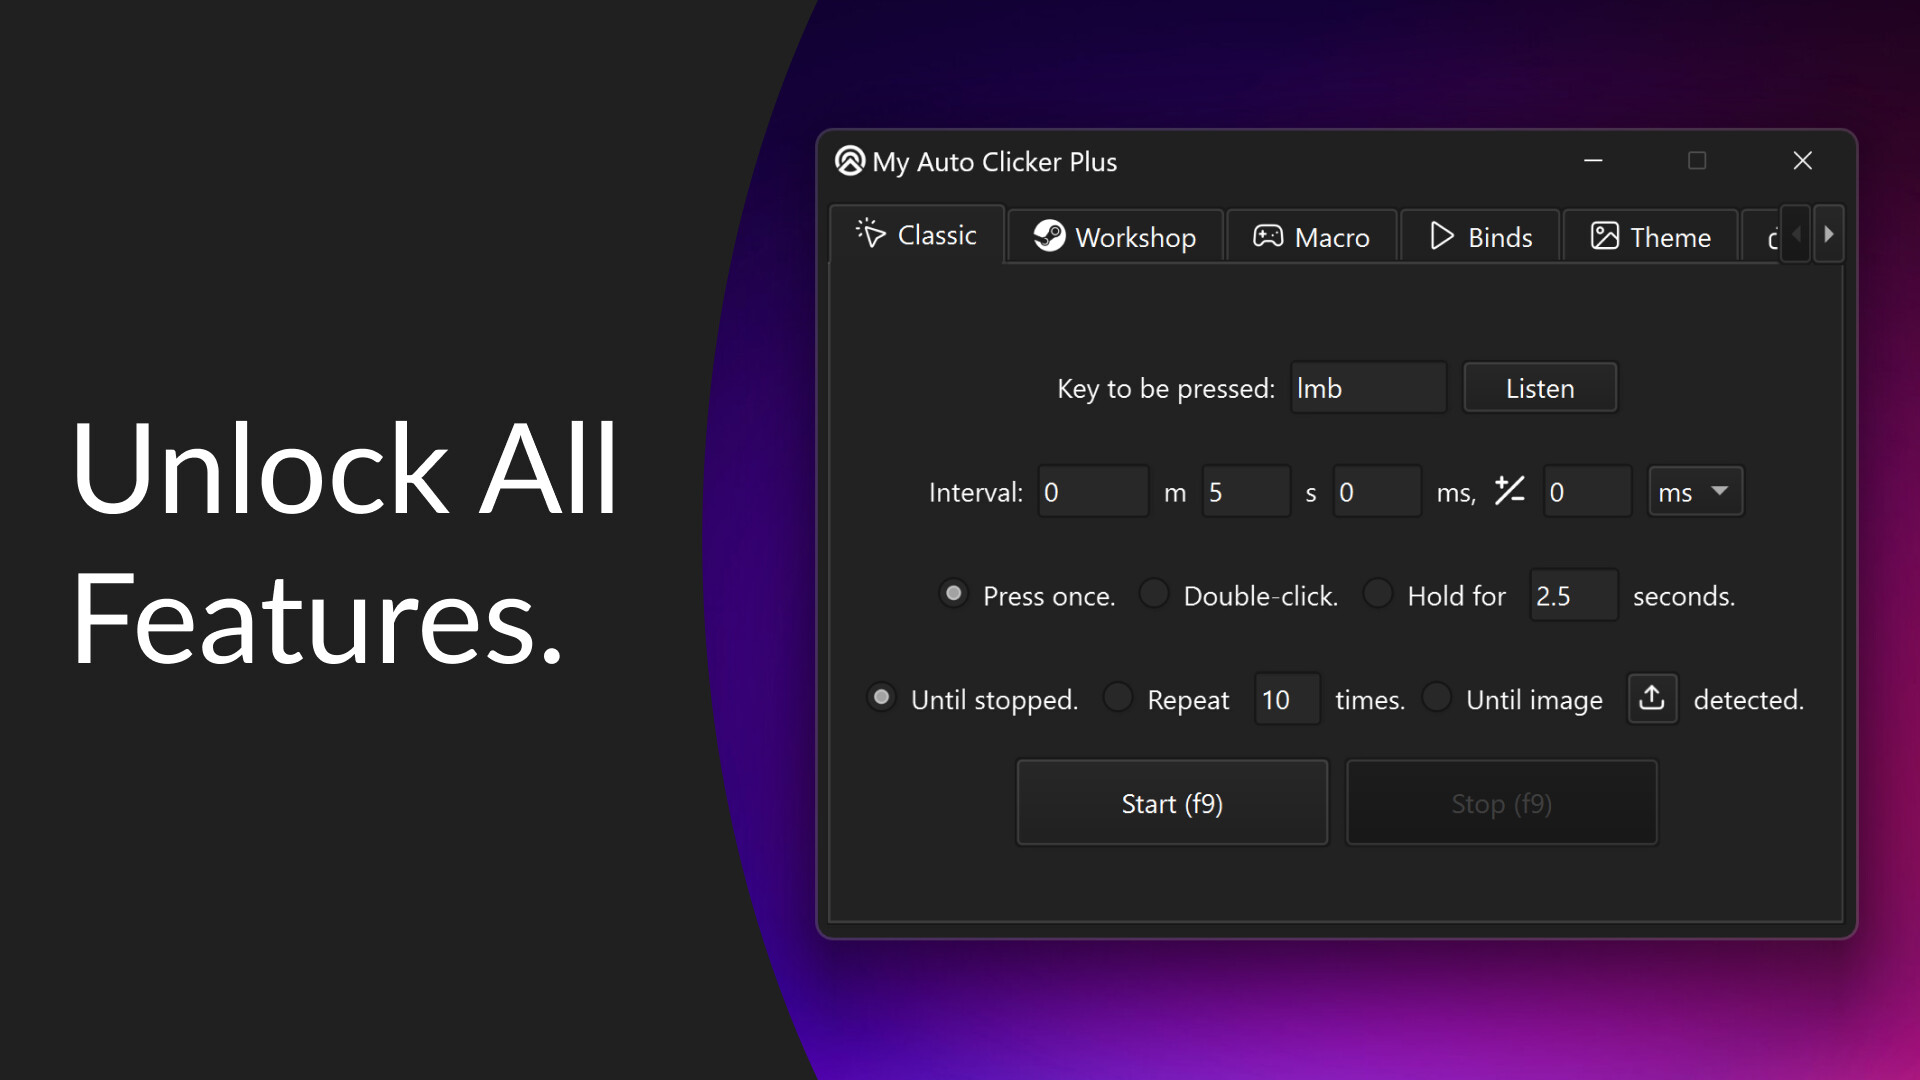Screen dimensions: 1920x1080
Task: Click the picture icon on Theme tab
Action: click(x=1604, y=236)
